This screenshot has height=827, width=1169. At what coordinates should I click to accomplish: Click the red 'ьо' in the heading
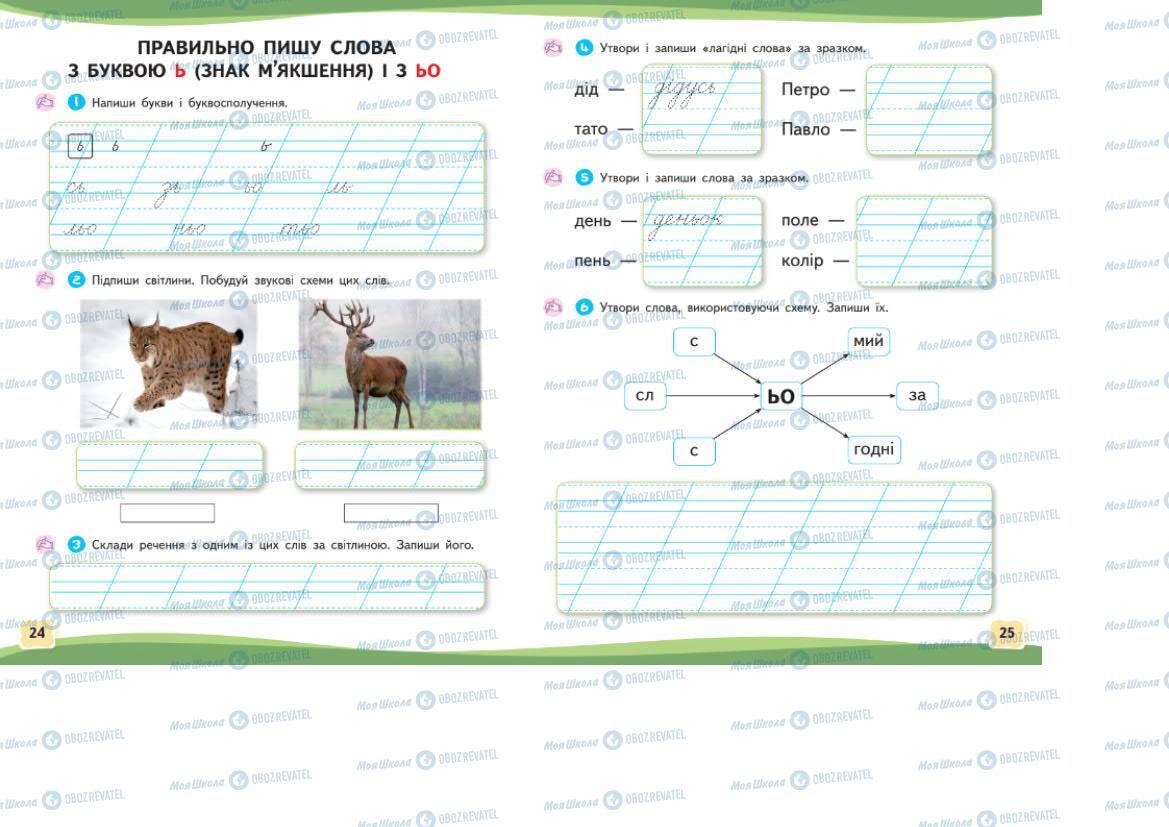[428, 71]
